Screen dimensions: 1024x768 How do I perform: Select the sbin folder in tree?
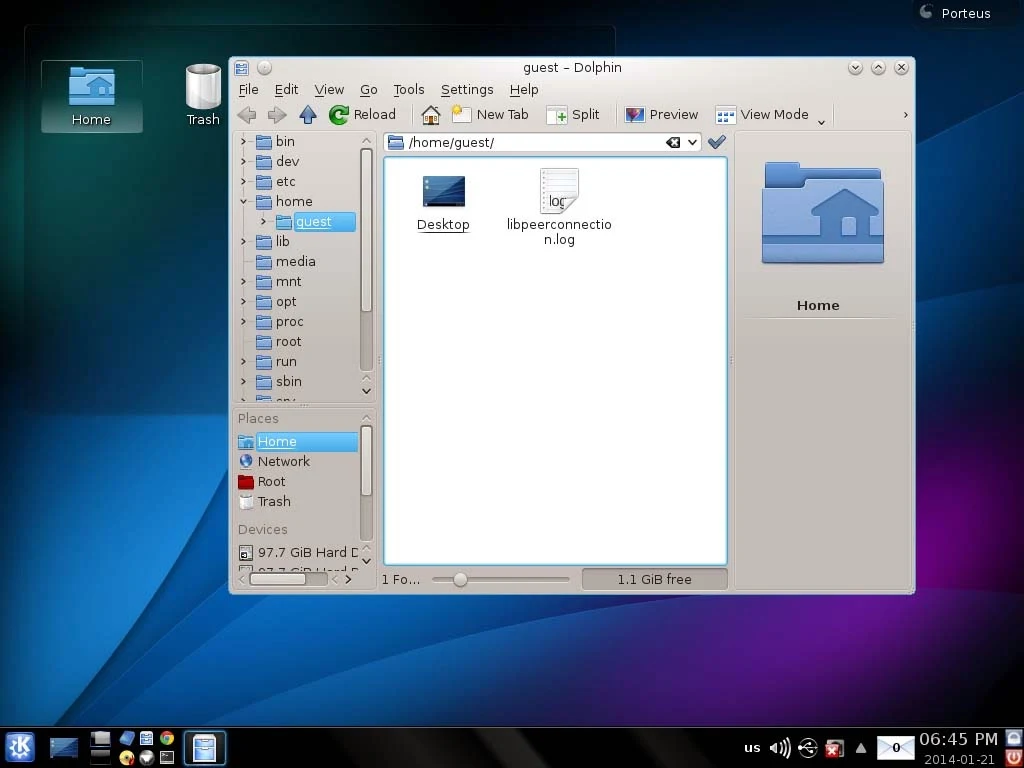click(x=278, y=381)
